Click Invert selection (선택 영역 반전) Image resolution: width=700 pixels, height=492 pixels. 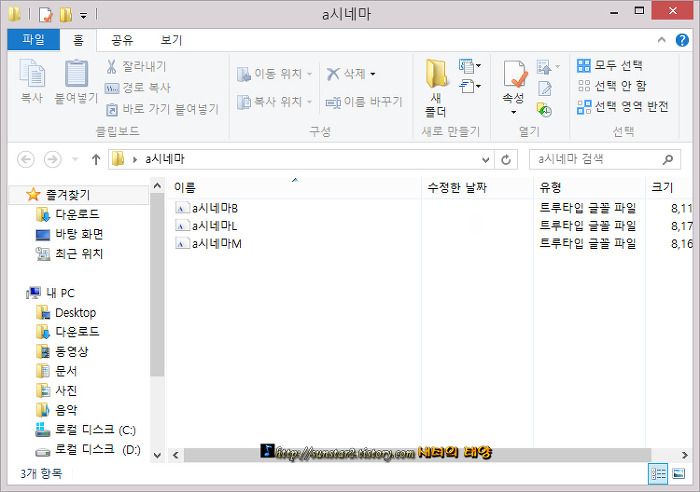coord(623,107)
